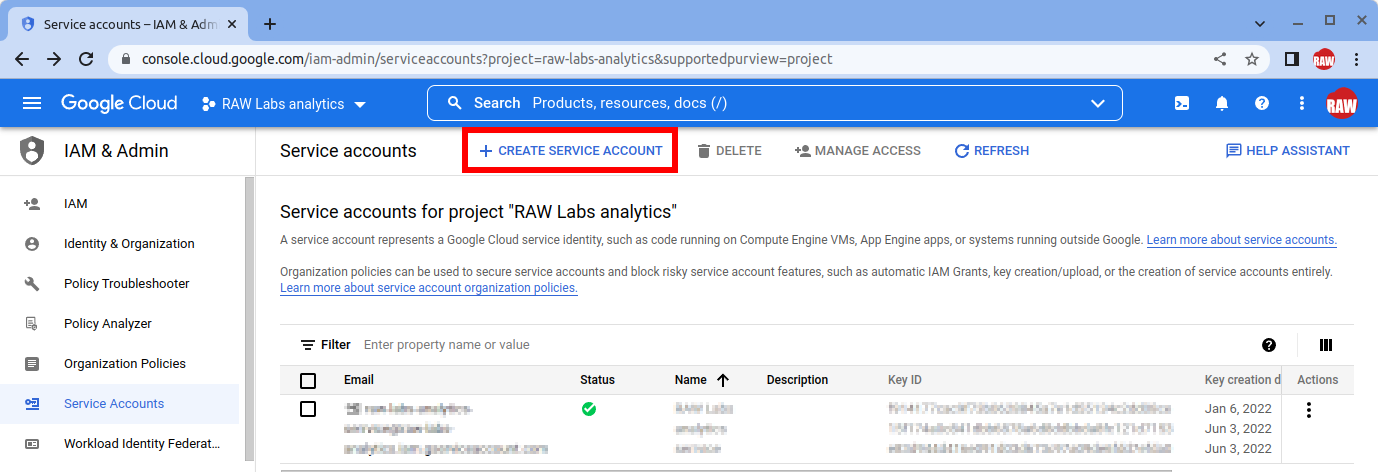1378x472 pixels.
Task: Click the Key ID column header
Action: pyautogui.click(x=905, y=380)
